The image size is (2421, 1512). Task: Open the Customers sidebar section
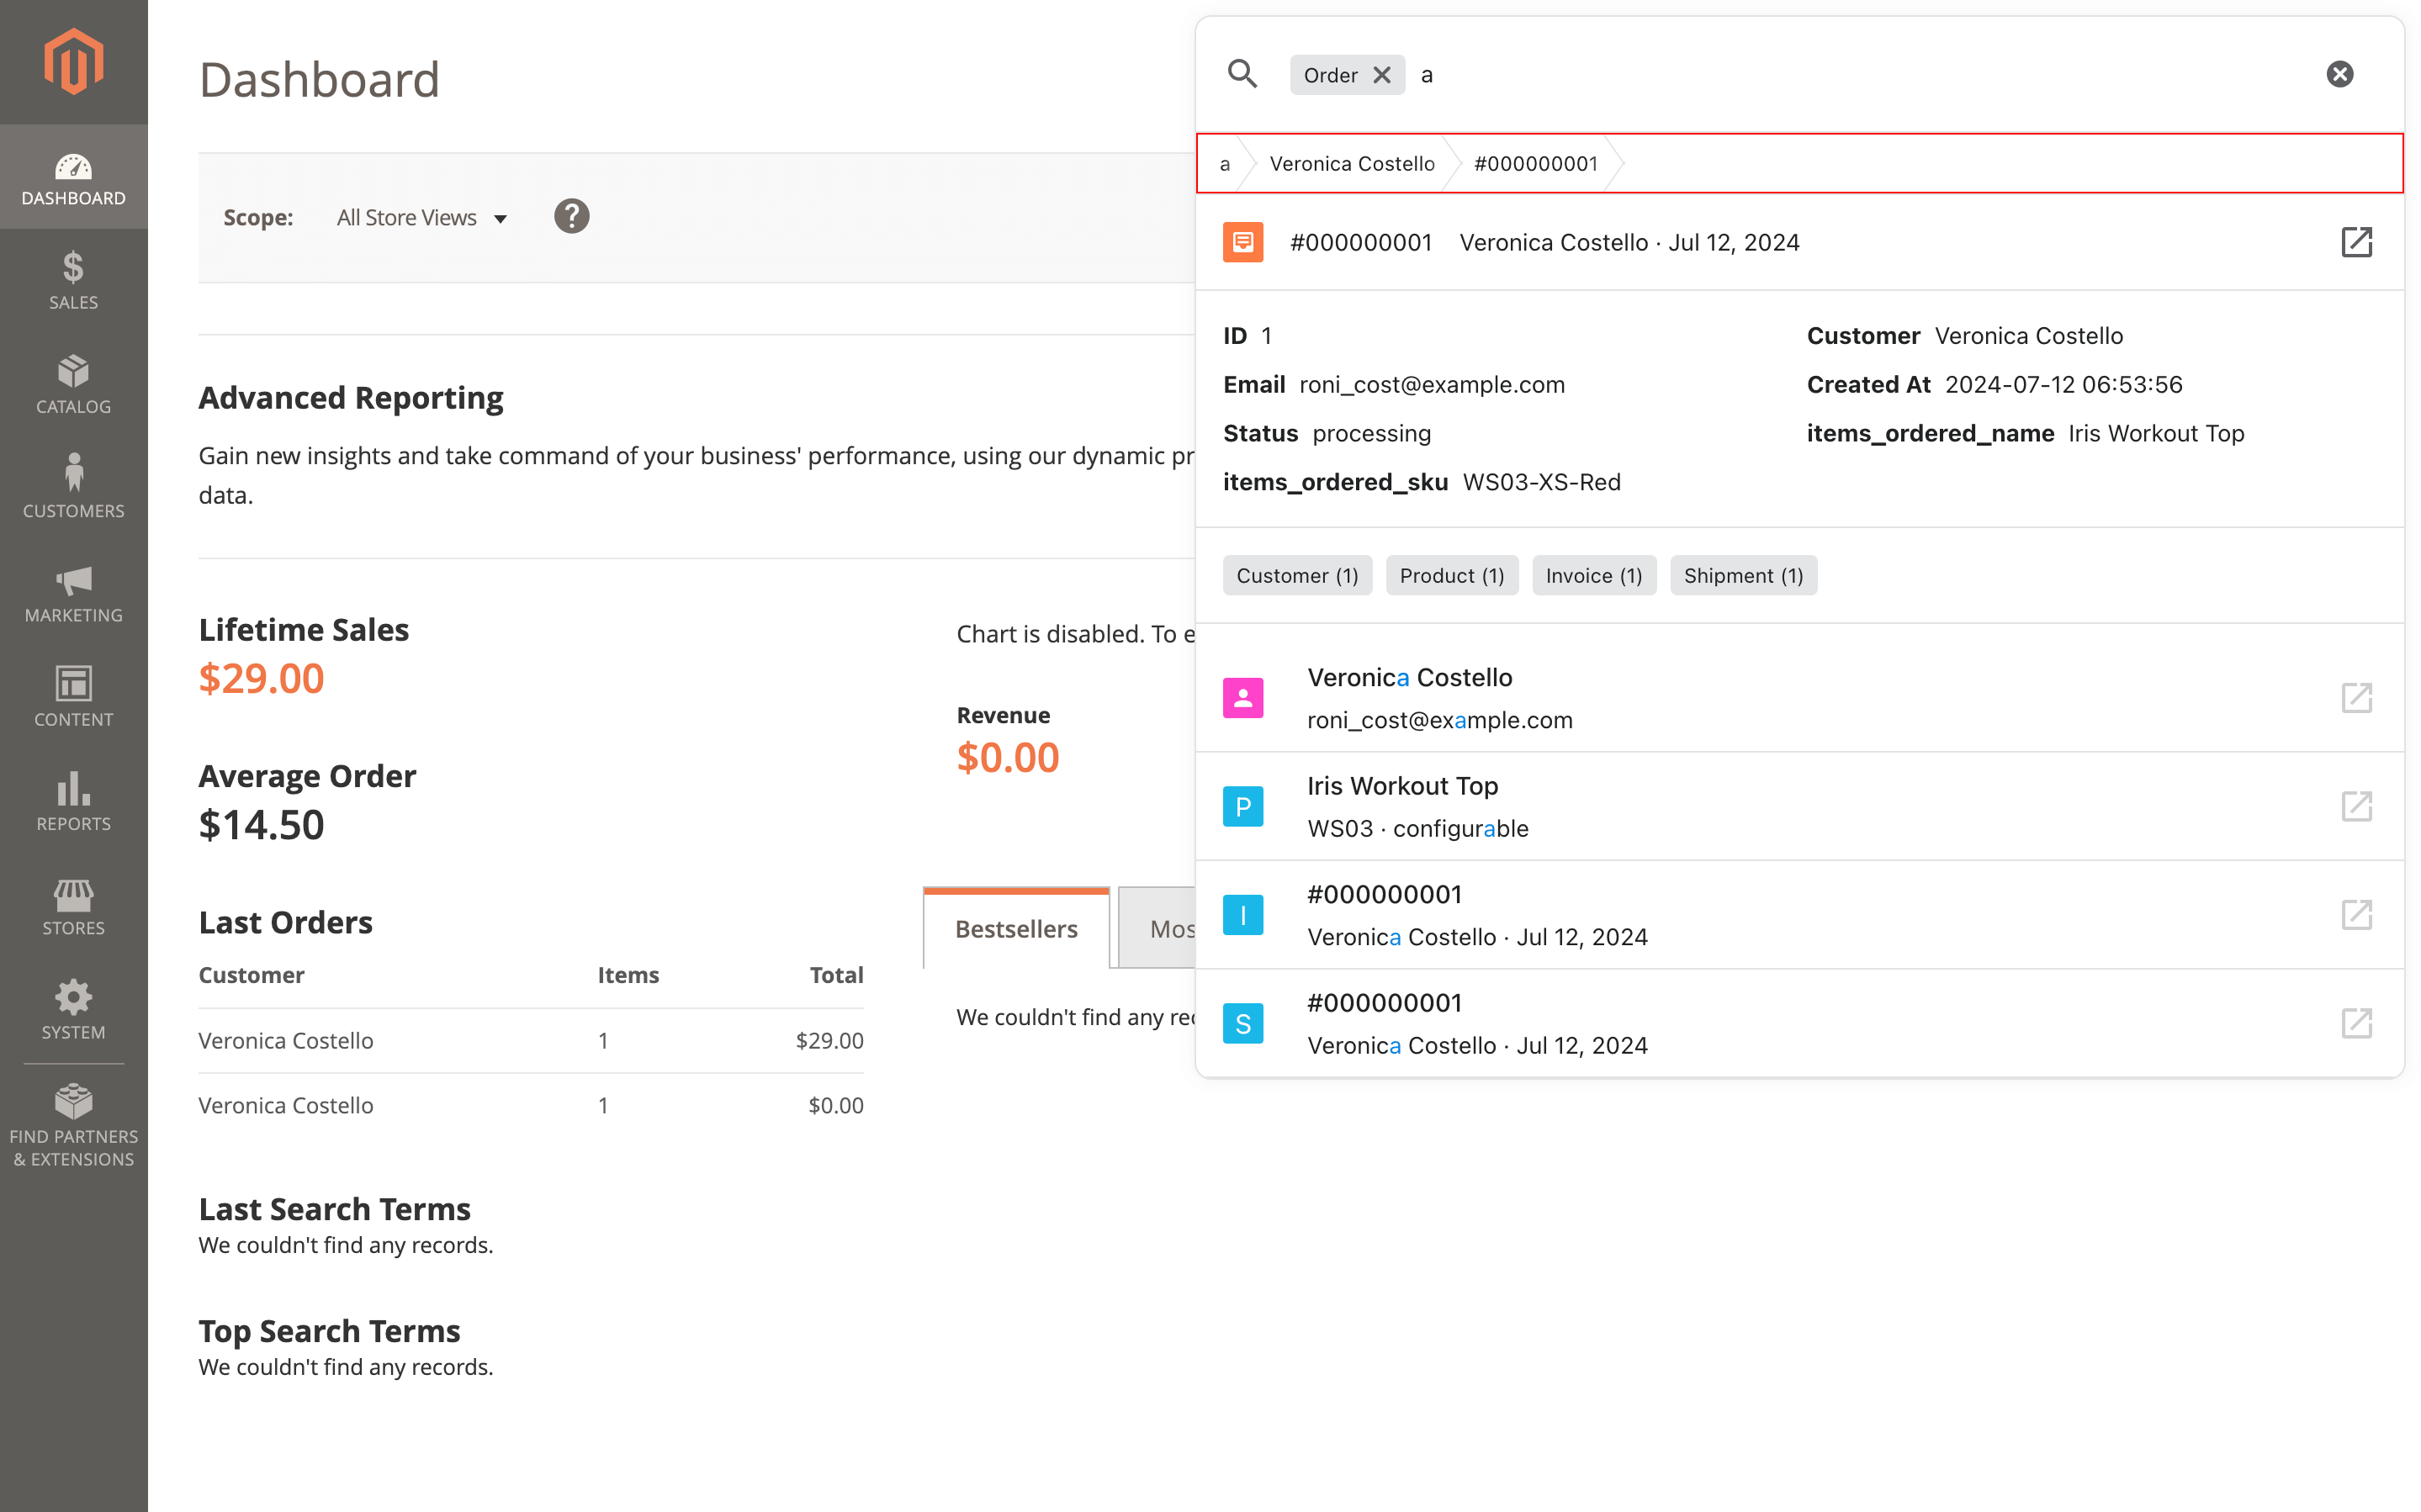[x=73, y=489]
